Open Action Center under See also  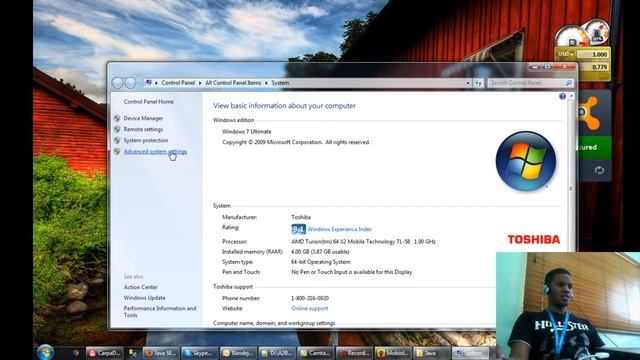coord(140,287)
